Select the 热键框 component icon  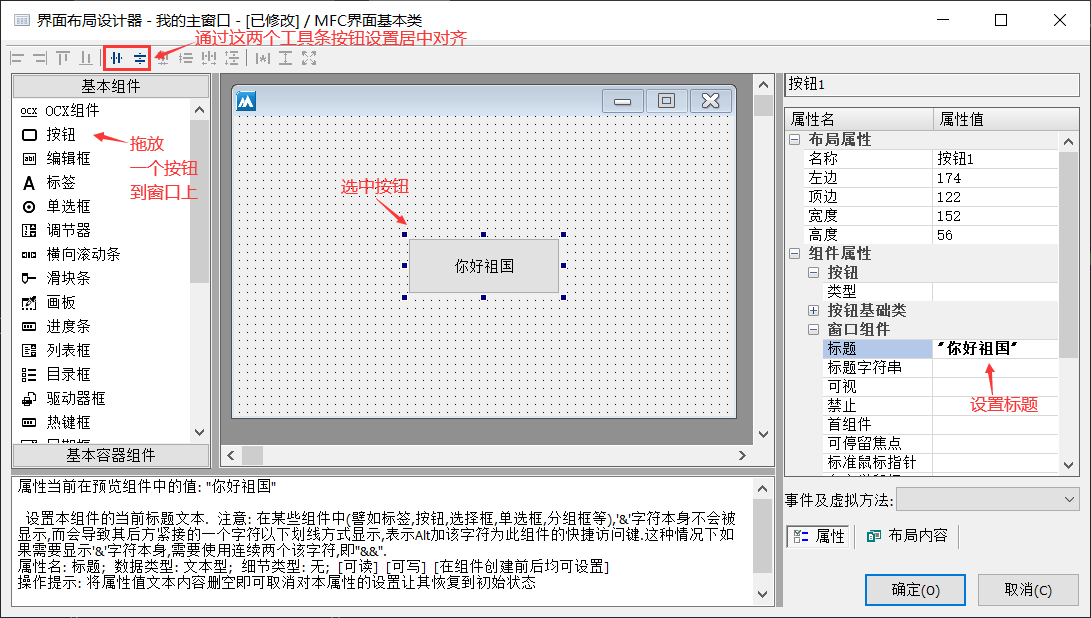click(29, 422)
